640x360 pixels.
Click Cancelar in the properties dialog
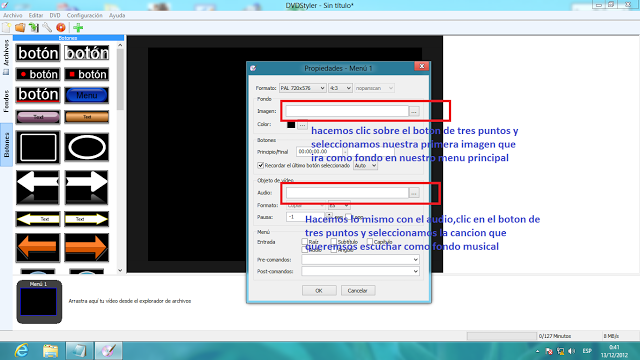358,291
